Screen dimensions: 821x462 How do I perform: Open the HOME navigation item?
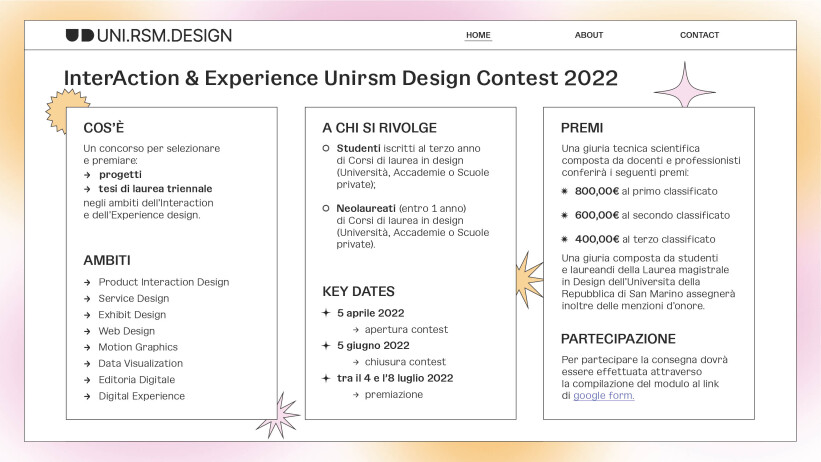[x=478, y=35]
